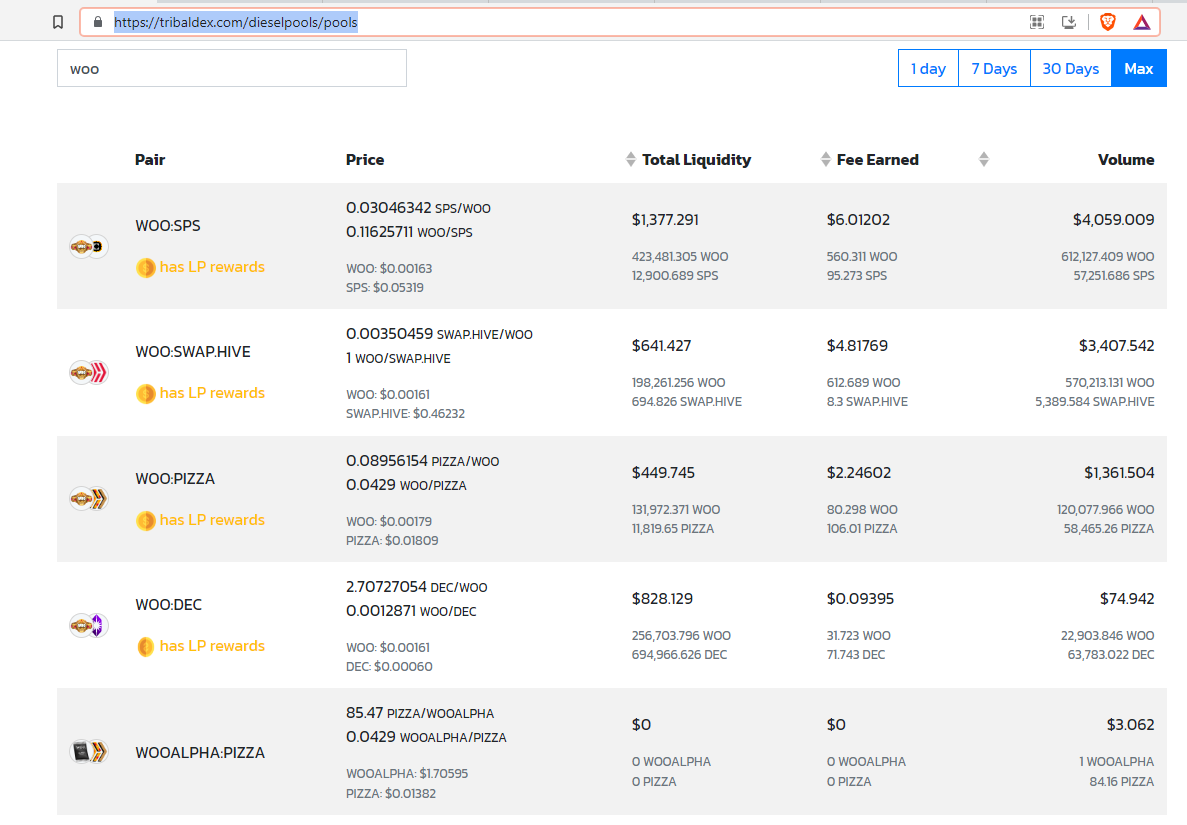Click total liquidity value $641.427
1187x825 pixels.
[662, 346]
